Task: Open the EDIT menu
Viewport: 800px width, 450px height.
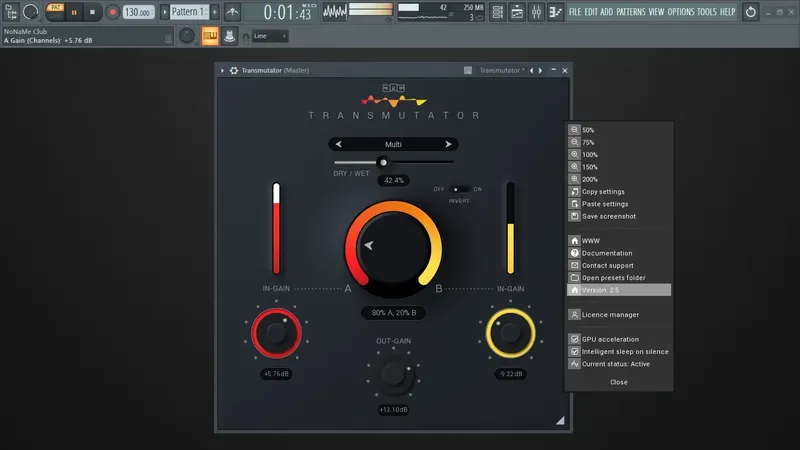Action: [591, 12]
